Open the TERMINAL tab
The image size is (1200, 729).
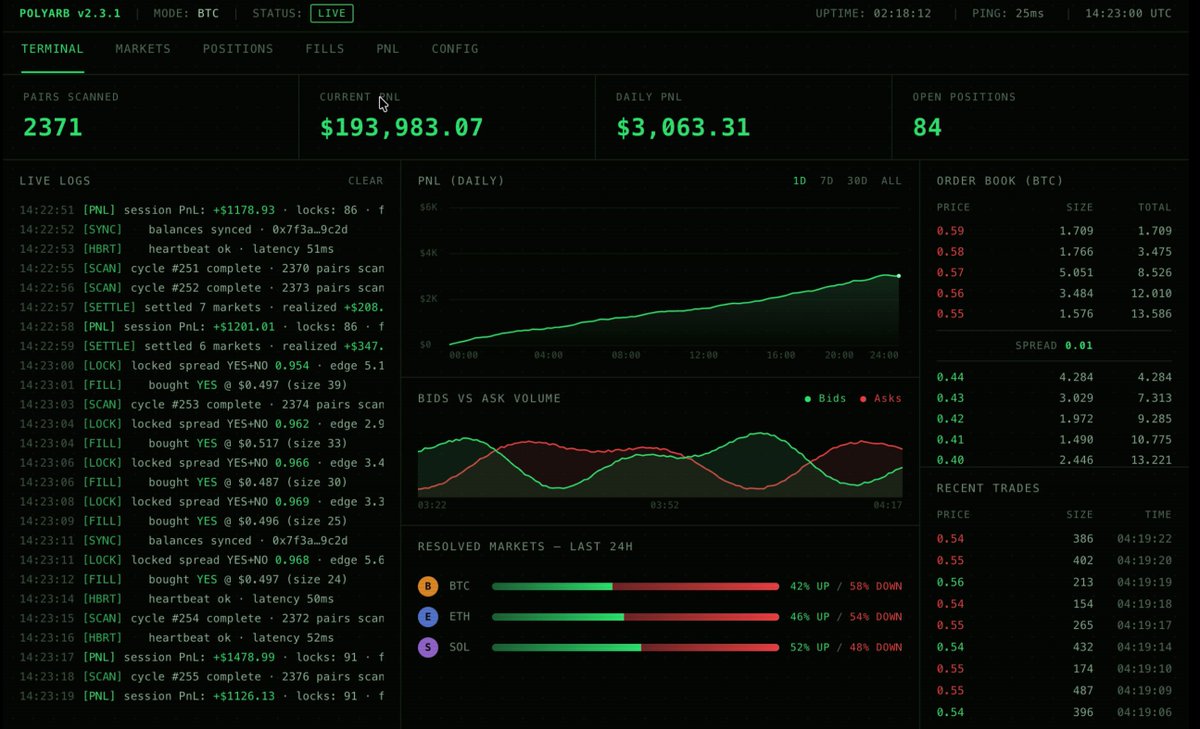coord(52,49)
